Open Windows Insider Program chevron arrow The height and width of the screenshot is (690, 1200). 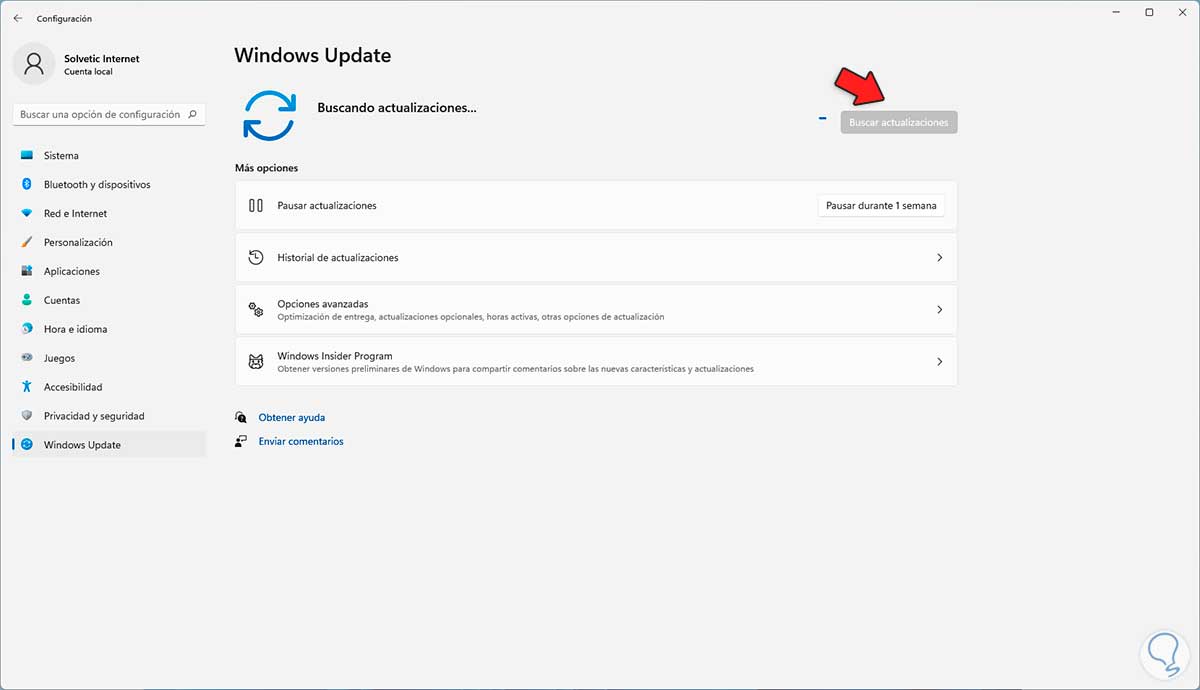[x=939, y=361]
